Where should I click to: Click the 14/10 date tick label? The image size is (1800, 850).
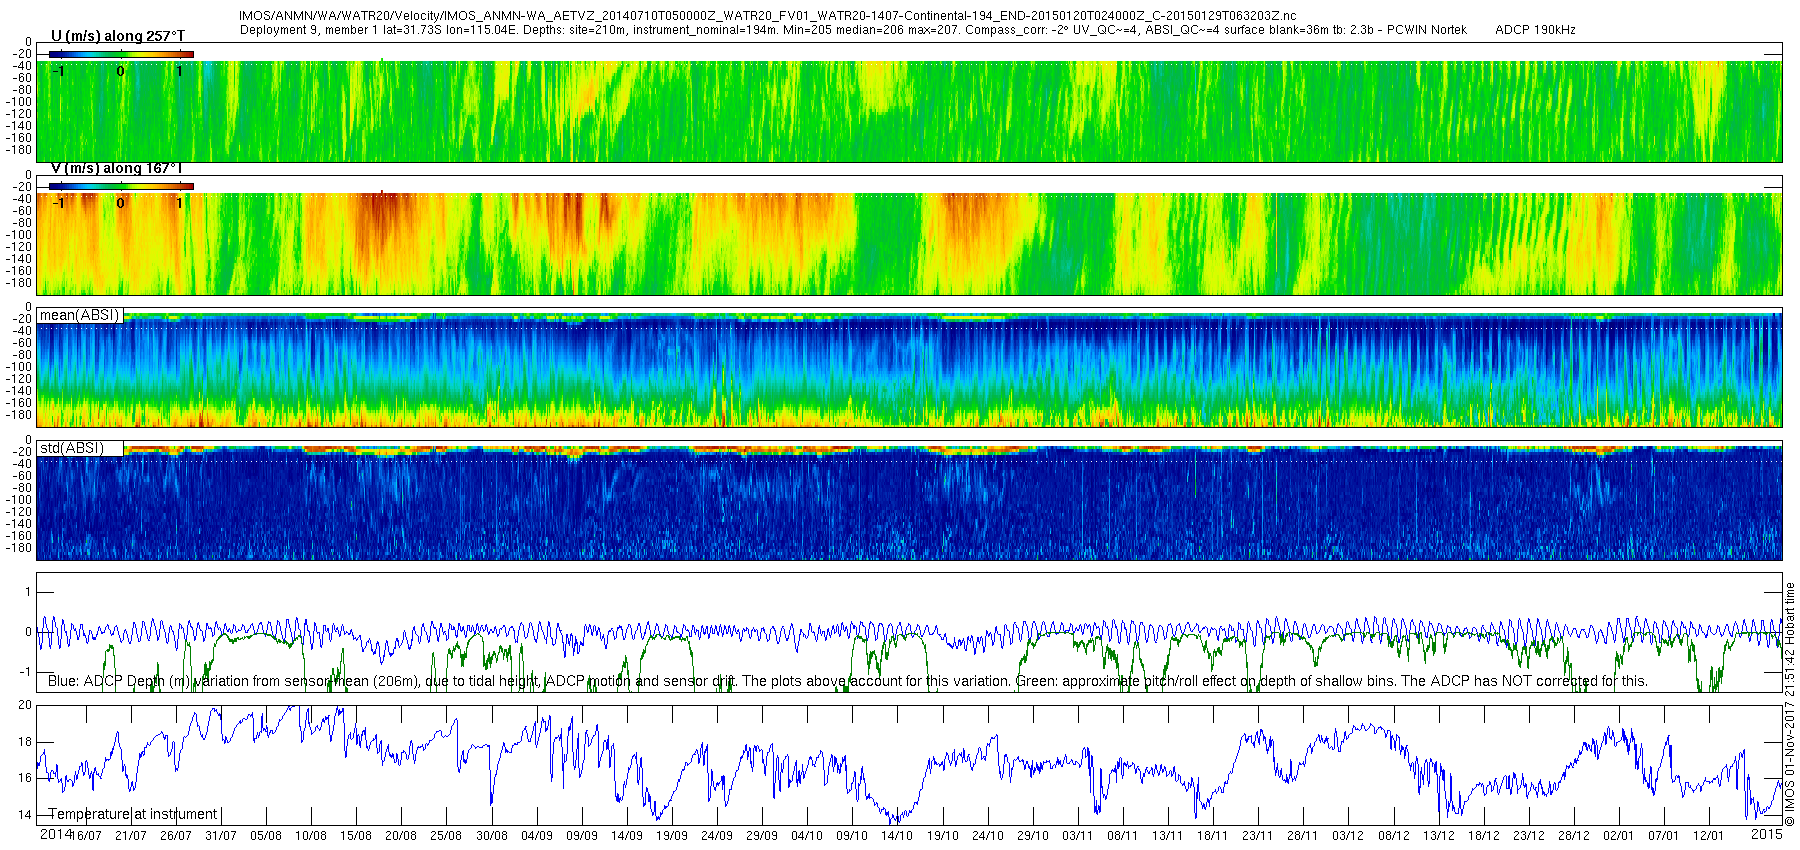coord(897,836)
